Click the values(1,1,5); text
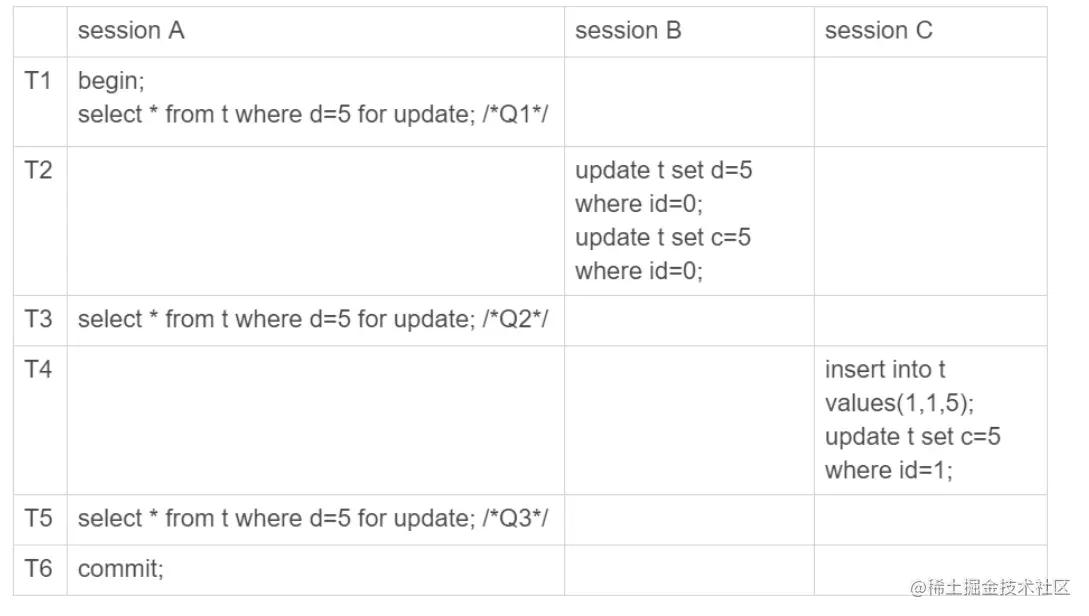The image size is (1089, 616). click(x=898, y=403)
